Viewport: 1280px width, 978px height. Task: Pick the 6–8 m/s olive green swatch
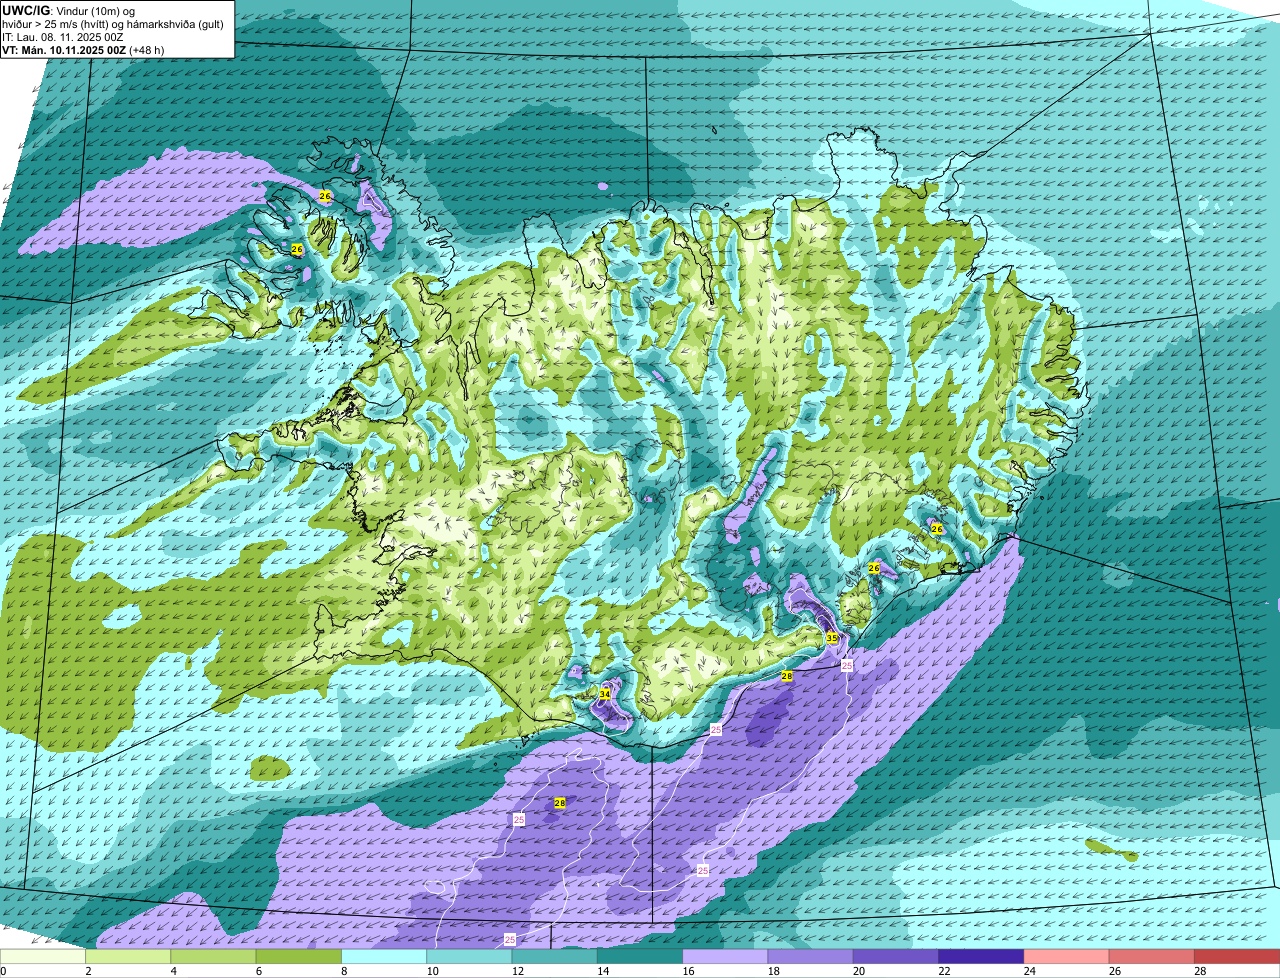pyautogui.click(x=299, y=957)
